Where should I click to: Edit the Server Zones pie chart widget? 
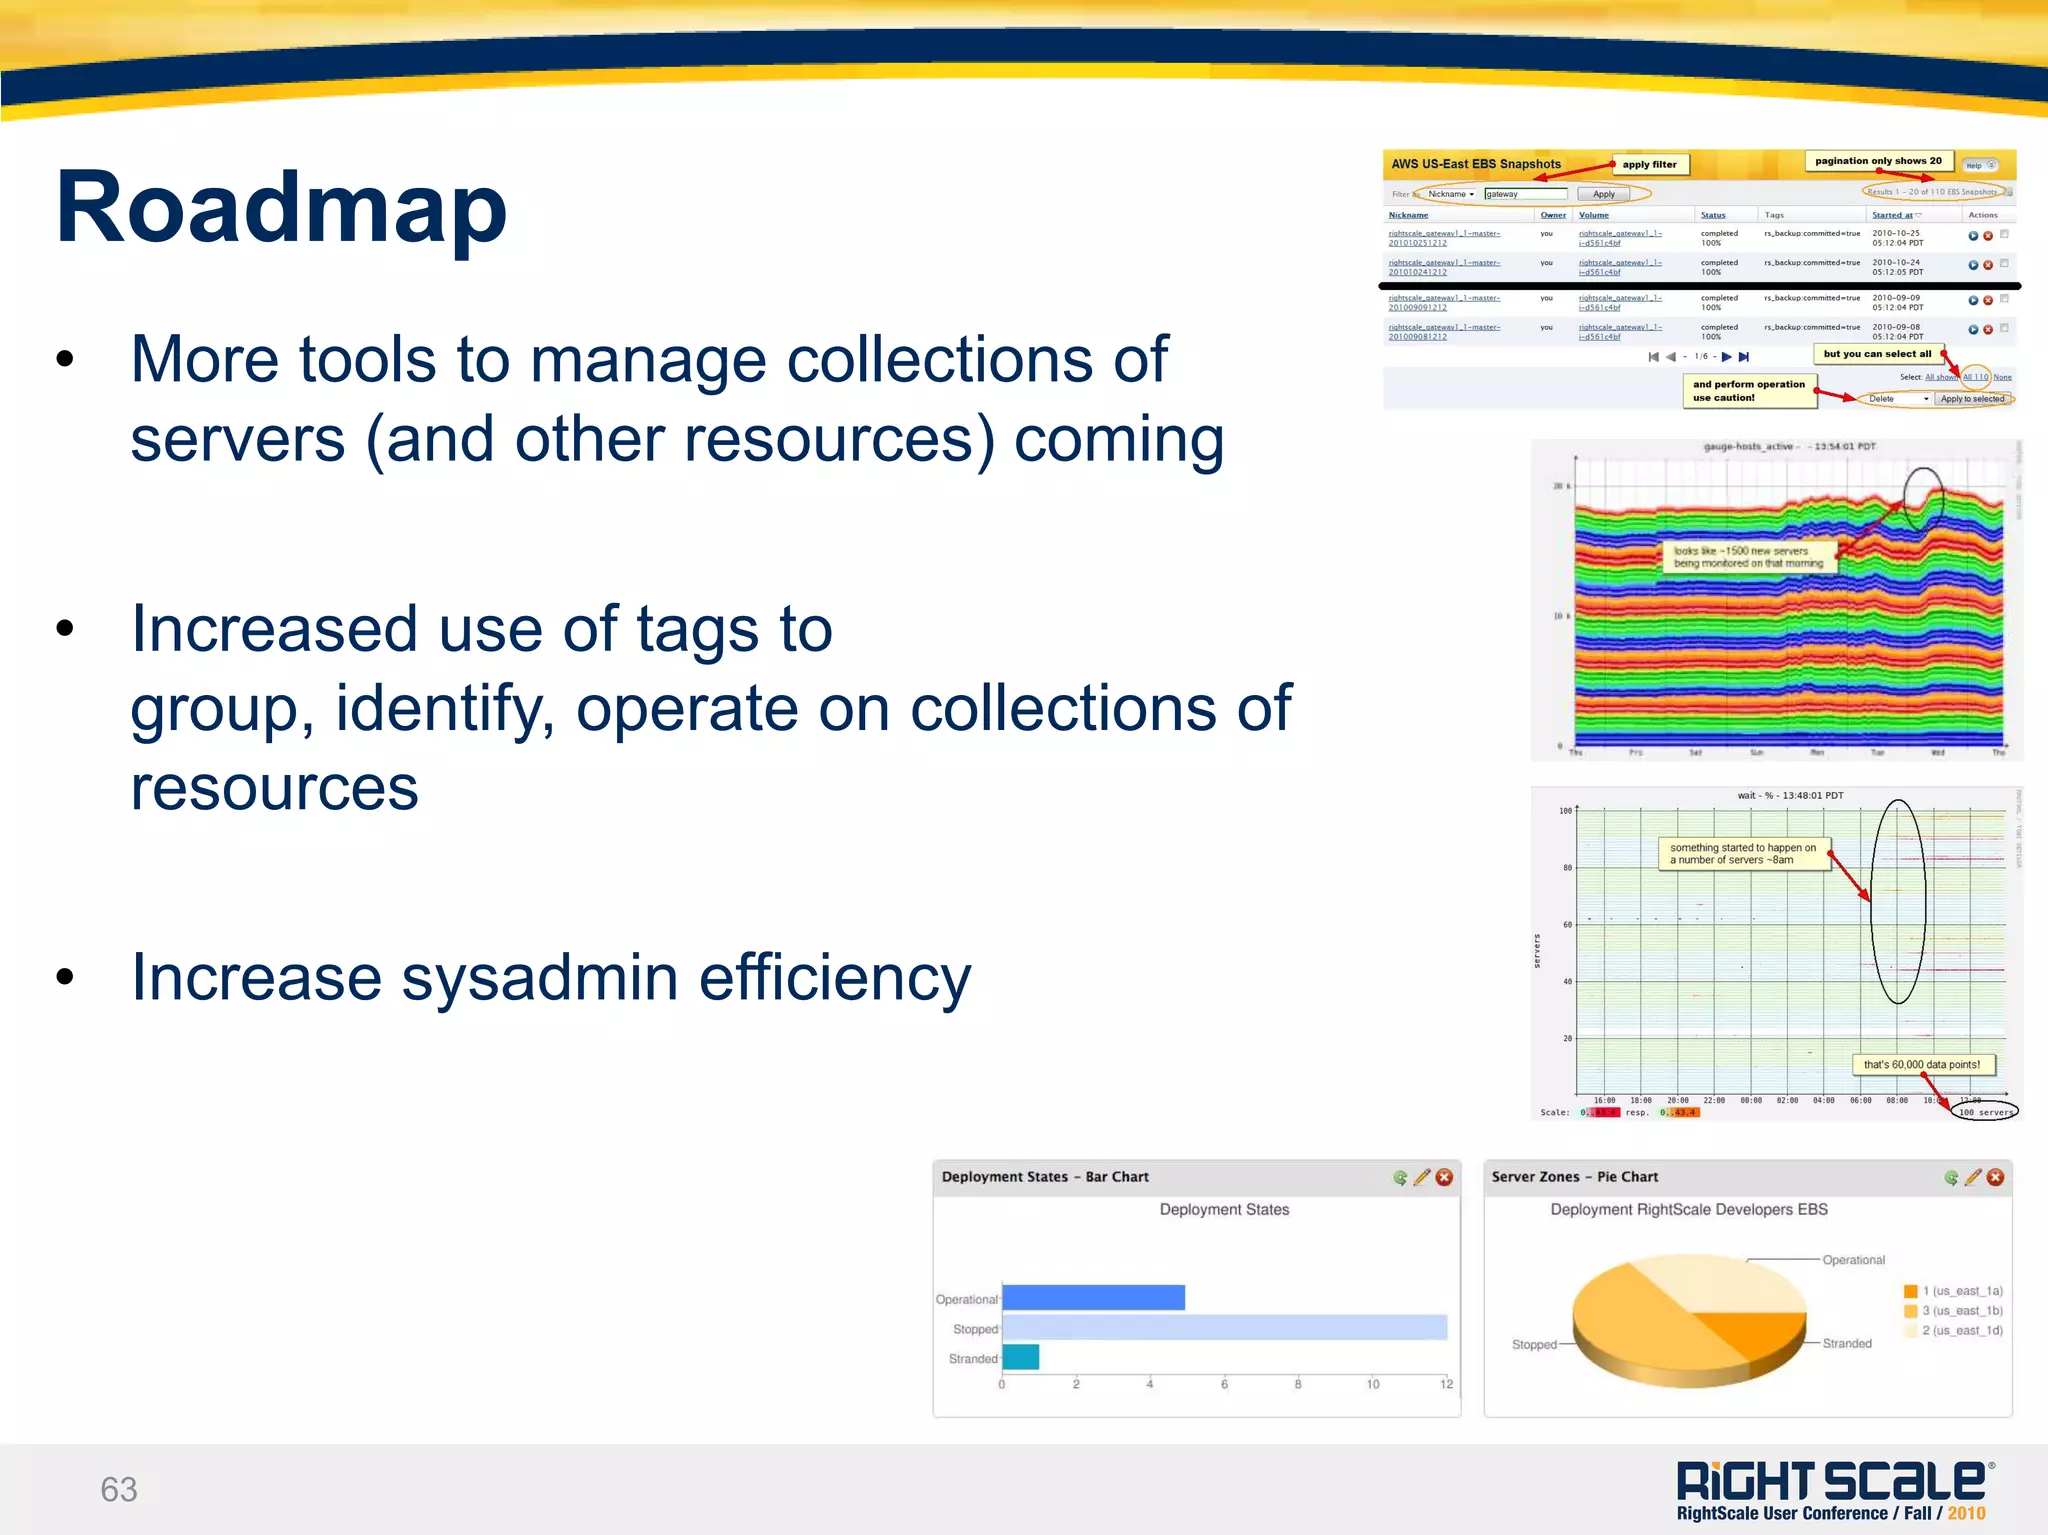point(1973,1177)
